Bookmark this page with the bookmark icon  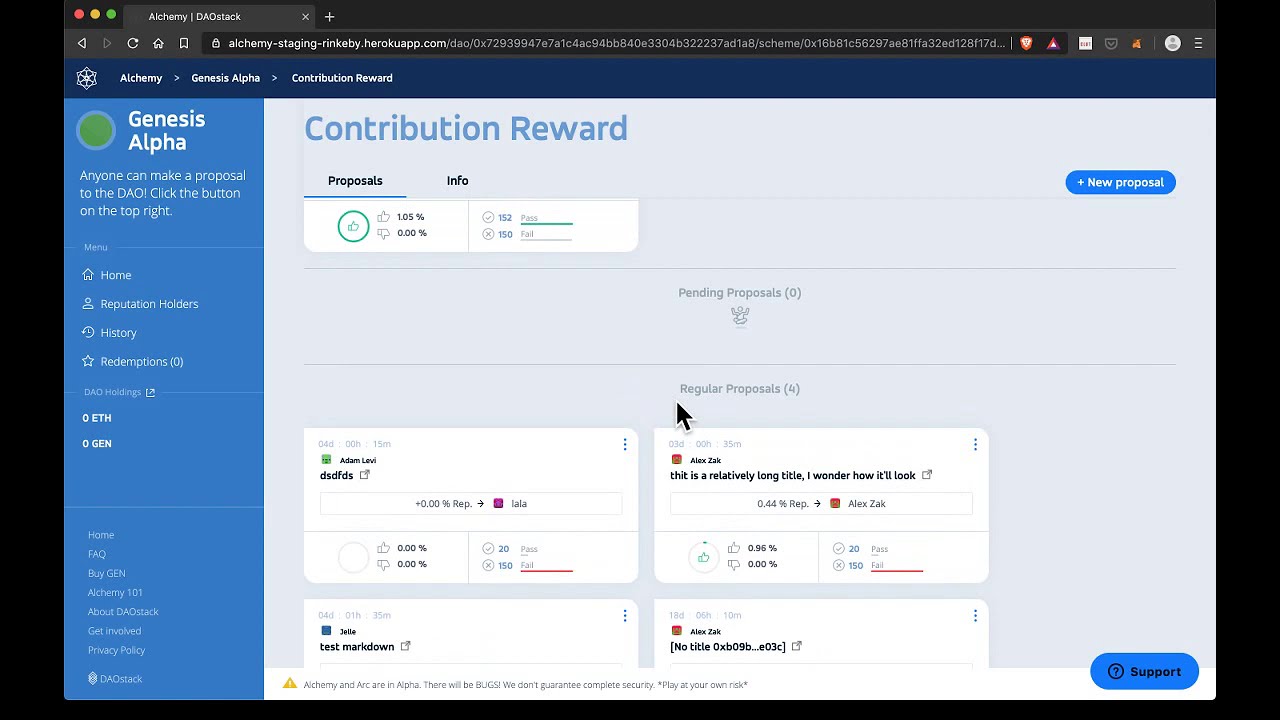point(184,43)
